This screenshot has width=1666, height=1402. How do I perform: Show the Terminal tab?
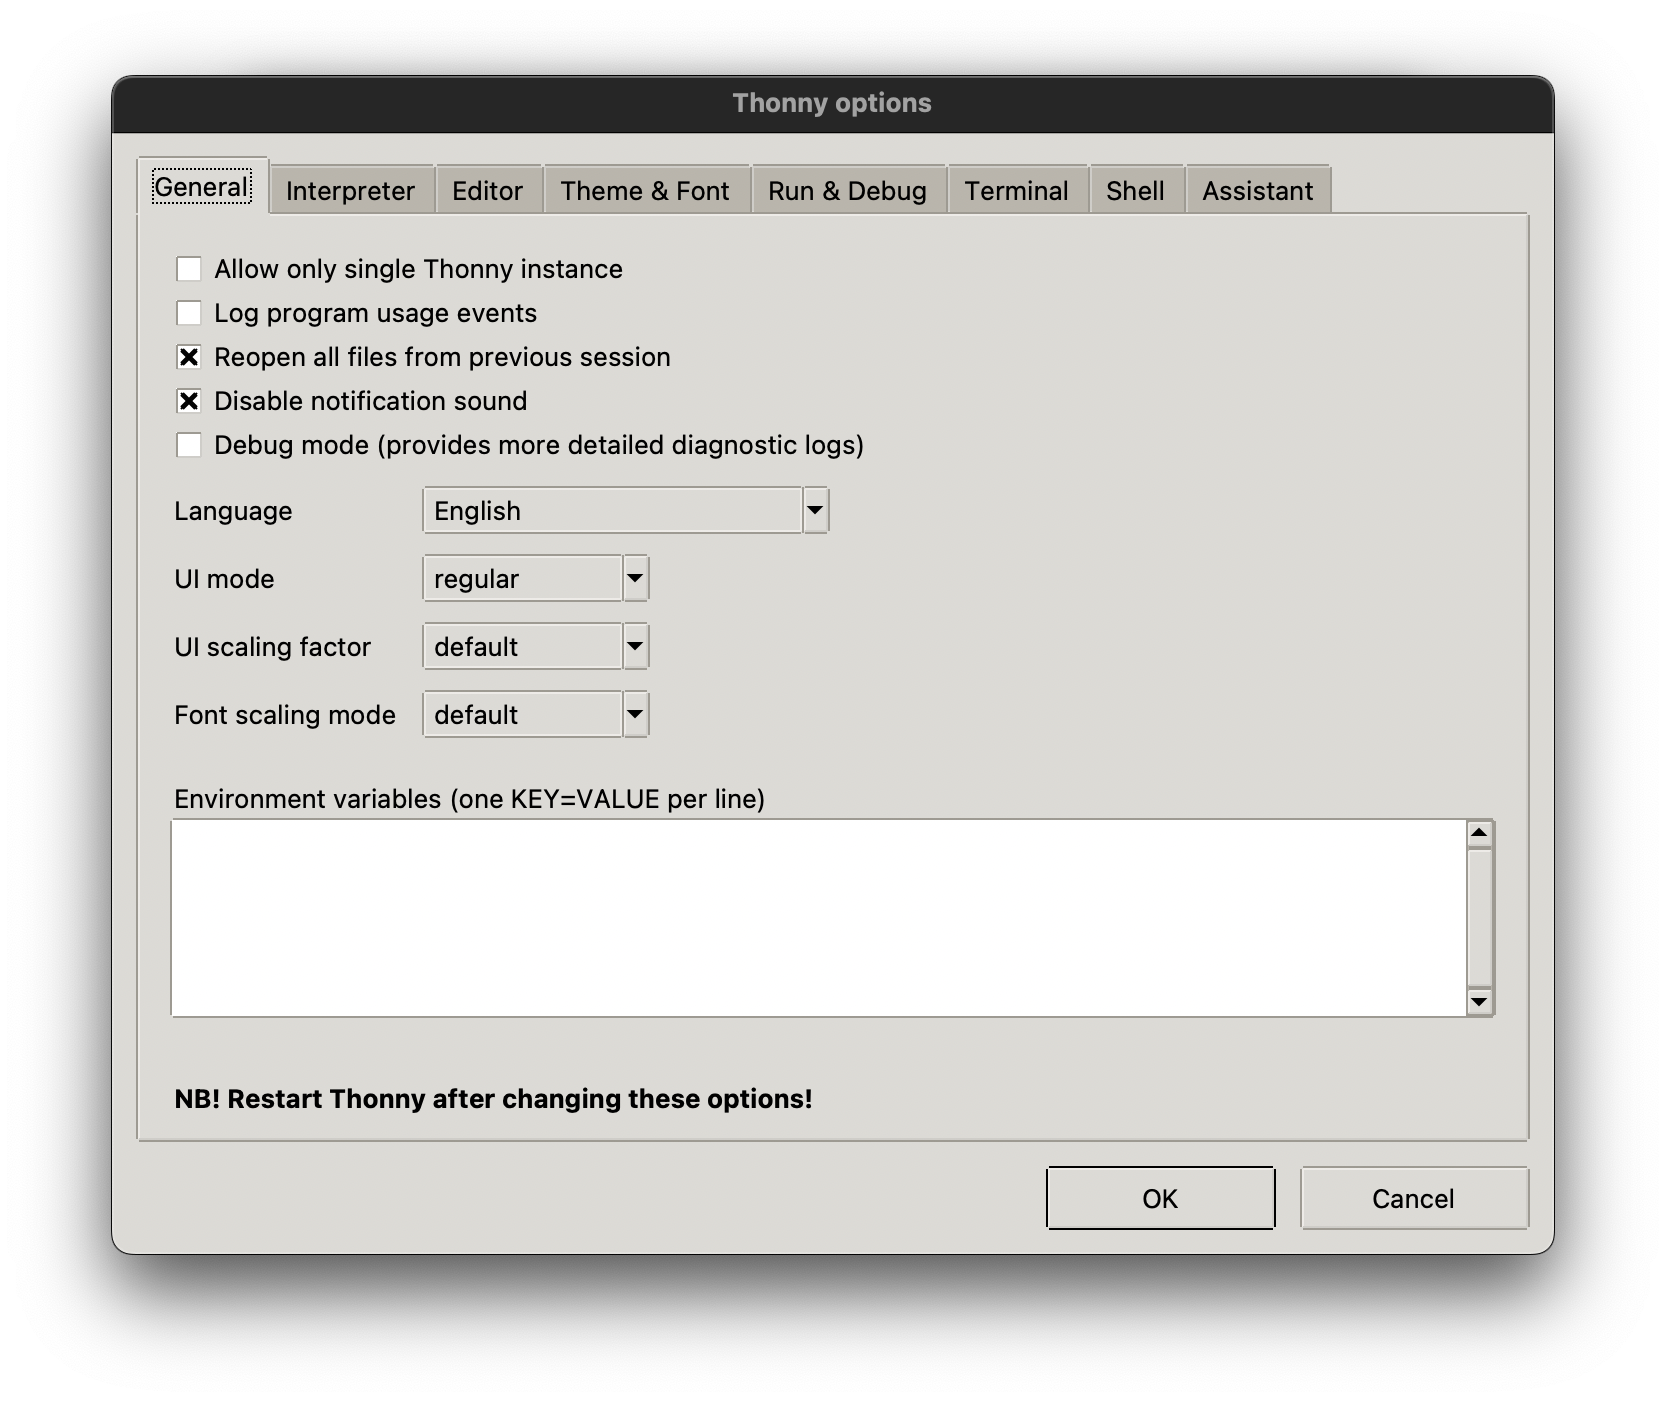click(x=1016, y=191)
